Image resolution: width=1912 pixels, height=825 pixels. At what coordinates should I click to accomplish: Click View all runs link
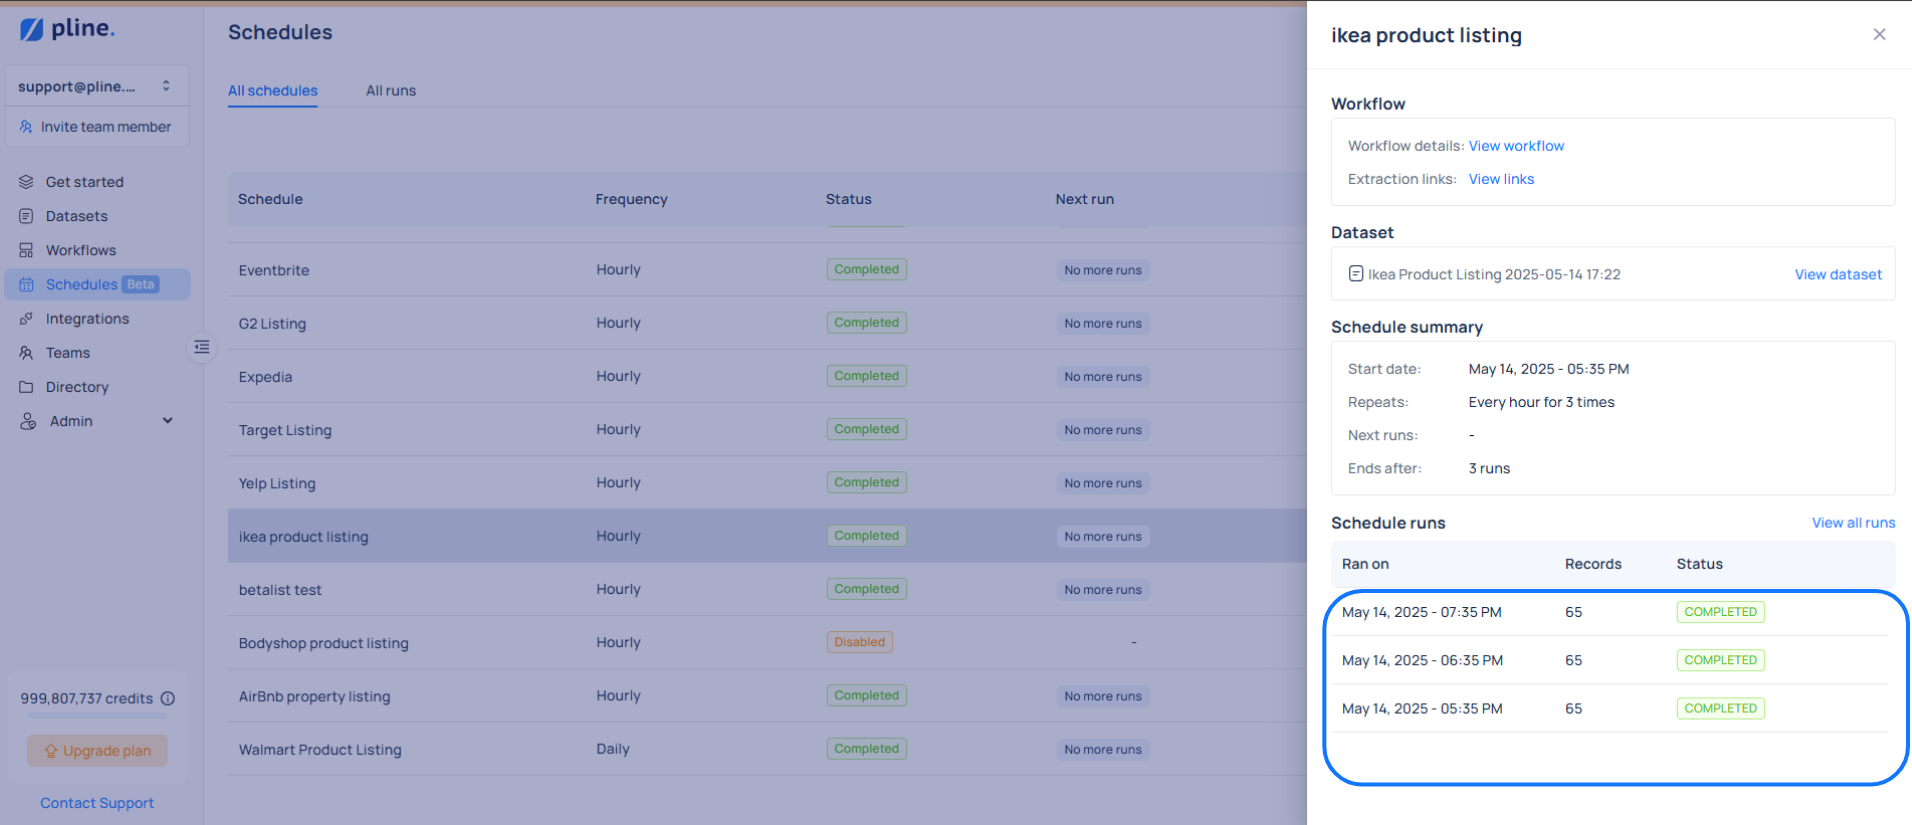1853,523
